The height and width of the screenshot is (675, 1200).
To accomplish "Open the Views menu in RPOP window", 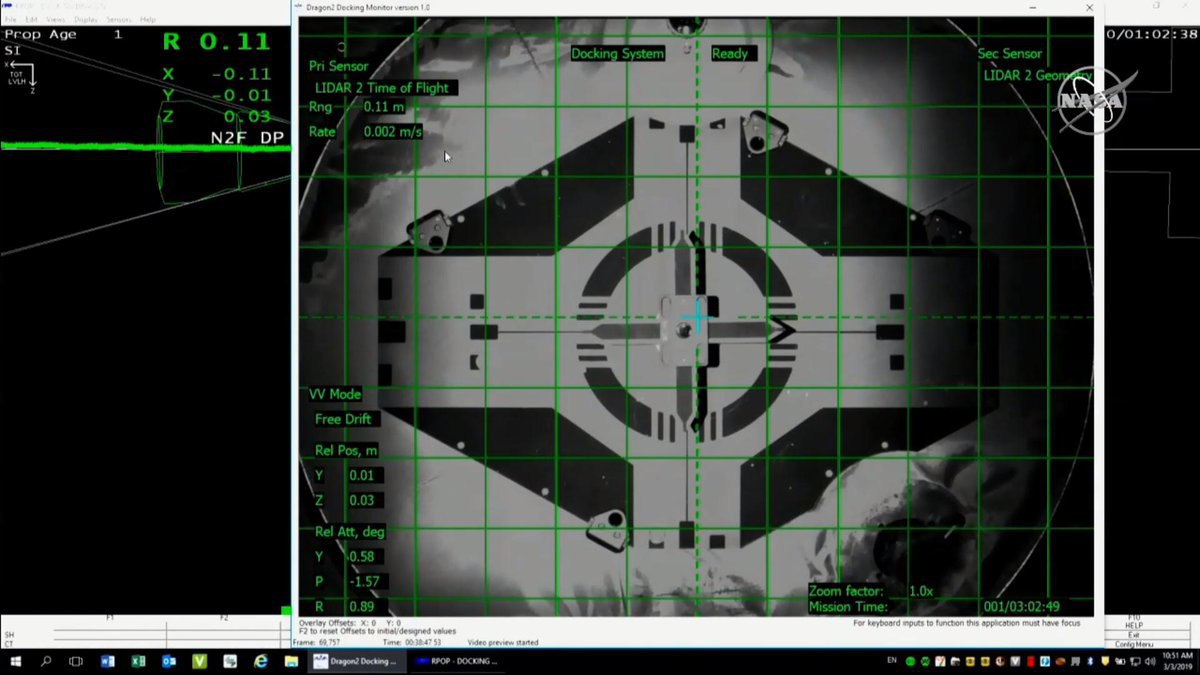I will 56,20.
